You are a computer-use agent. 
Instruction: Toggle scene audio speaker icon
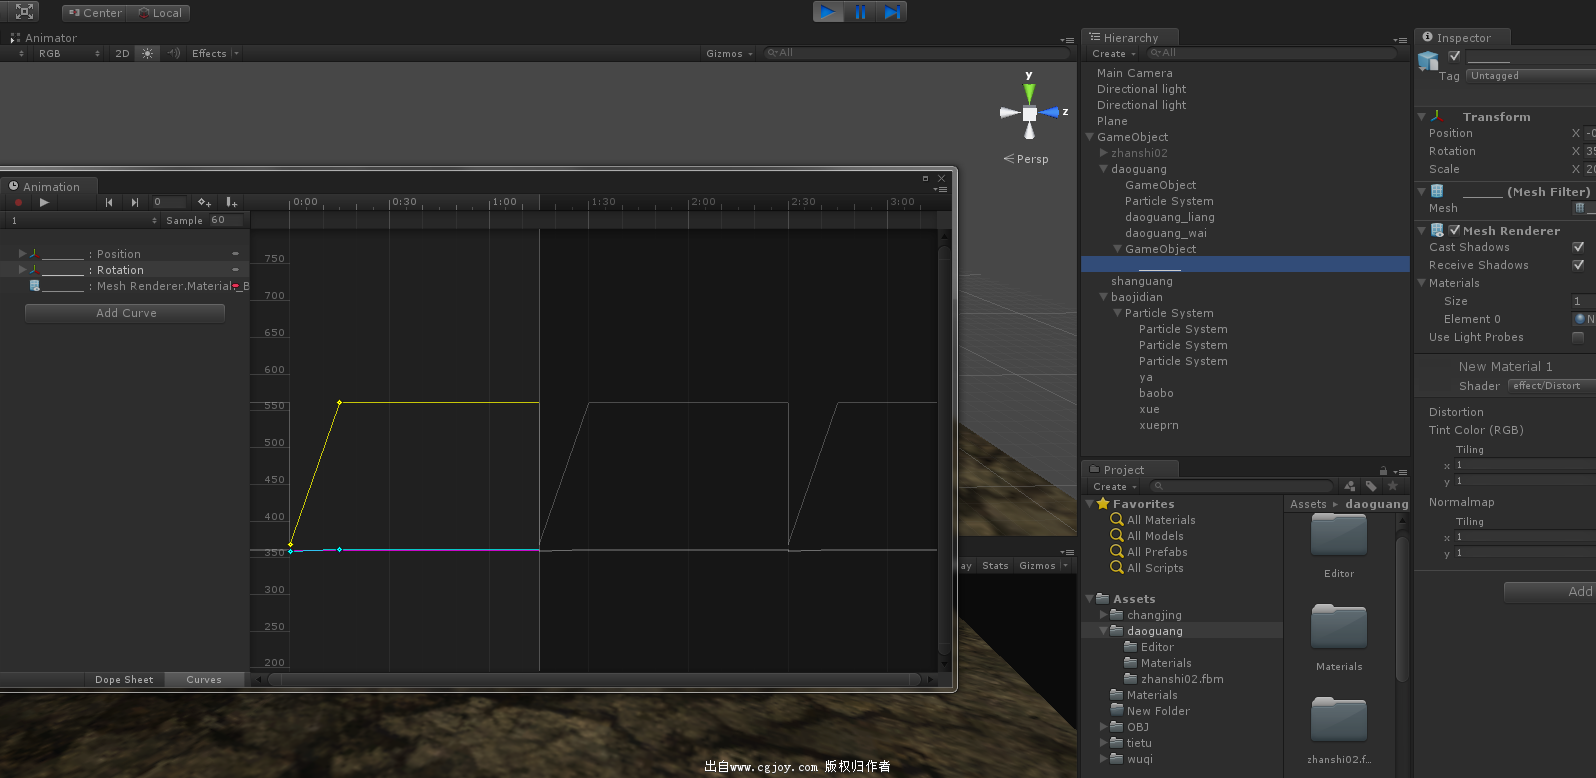(x=174, y=54)
